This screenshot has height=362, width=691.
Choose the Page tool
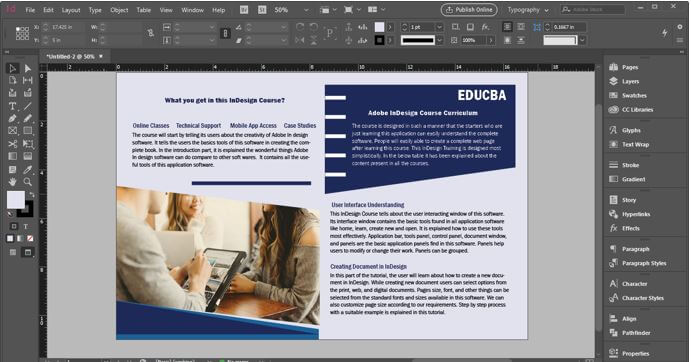coord(12,80)
